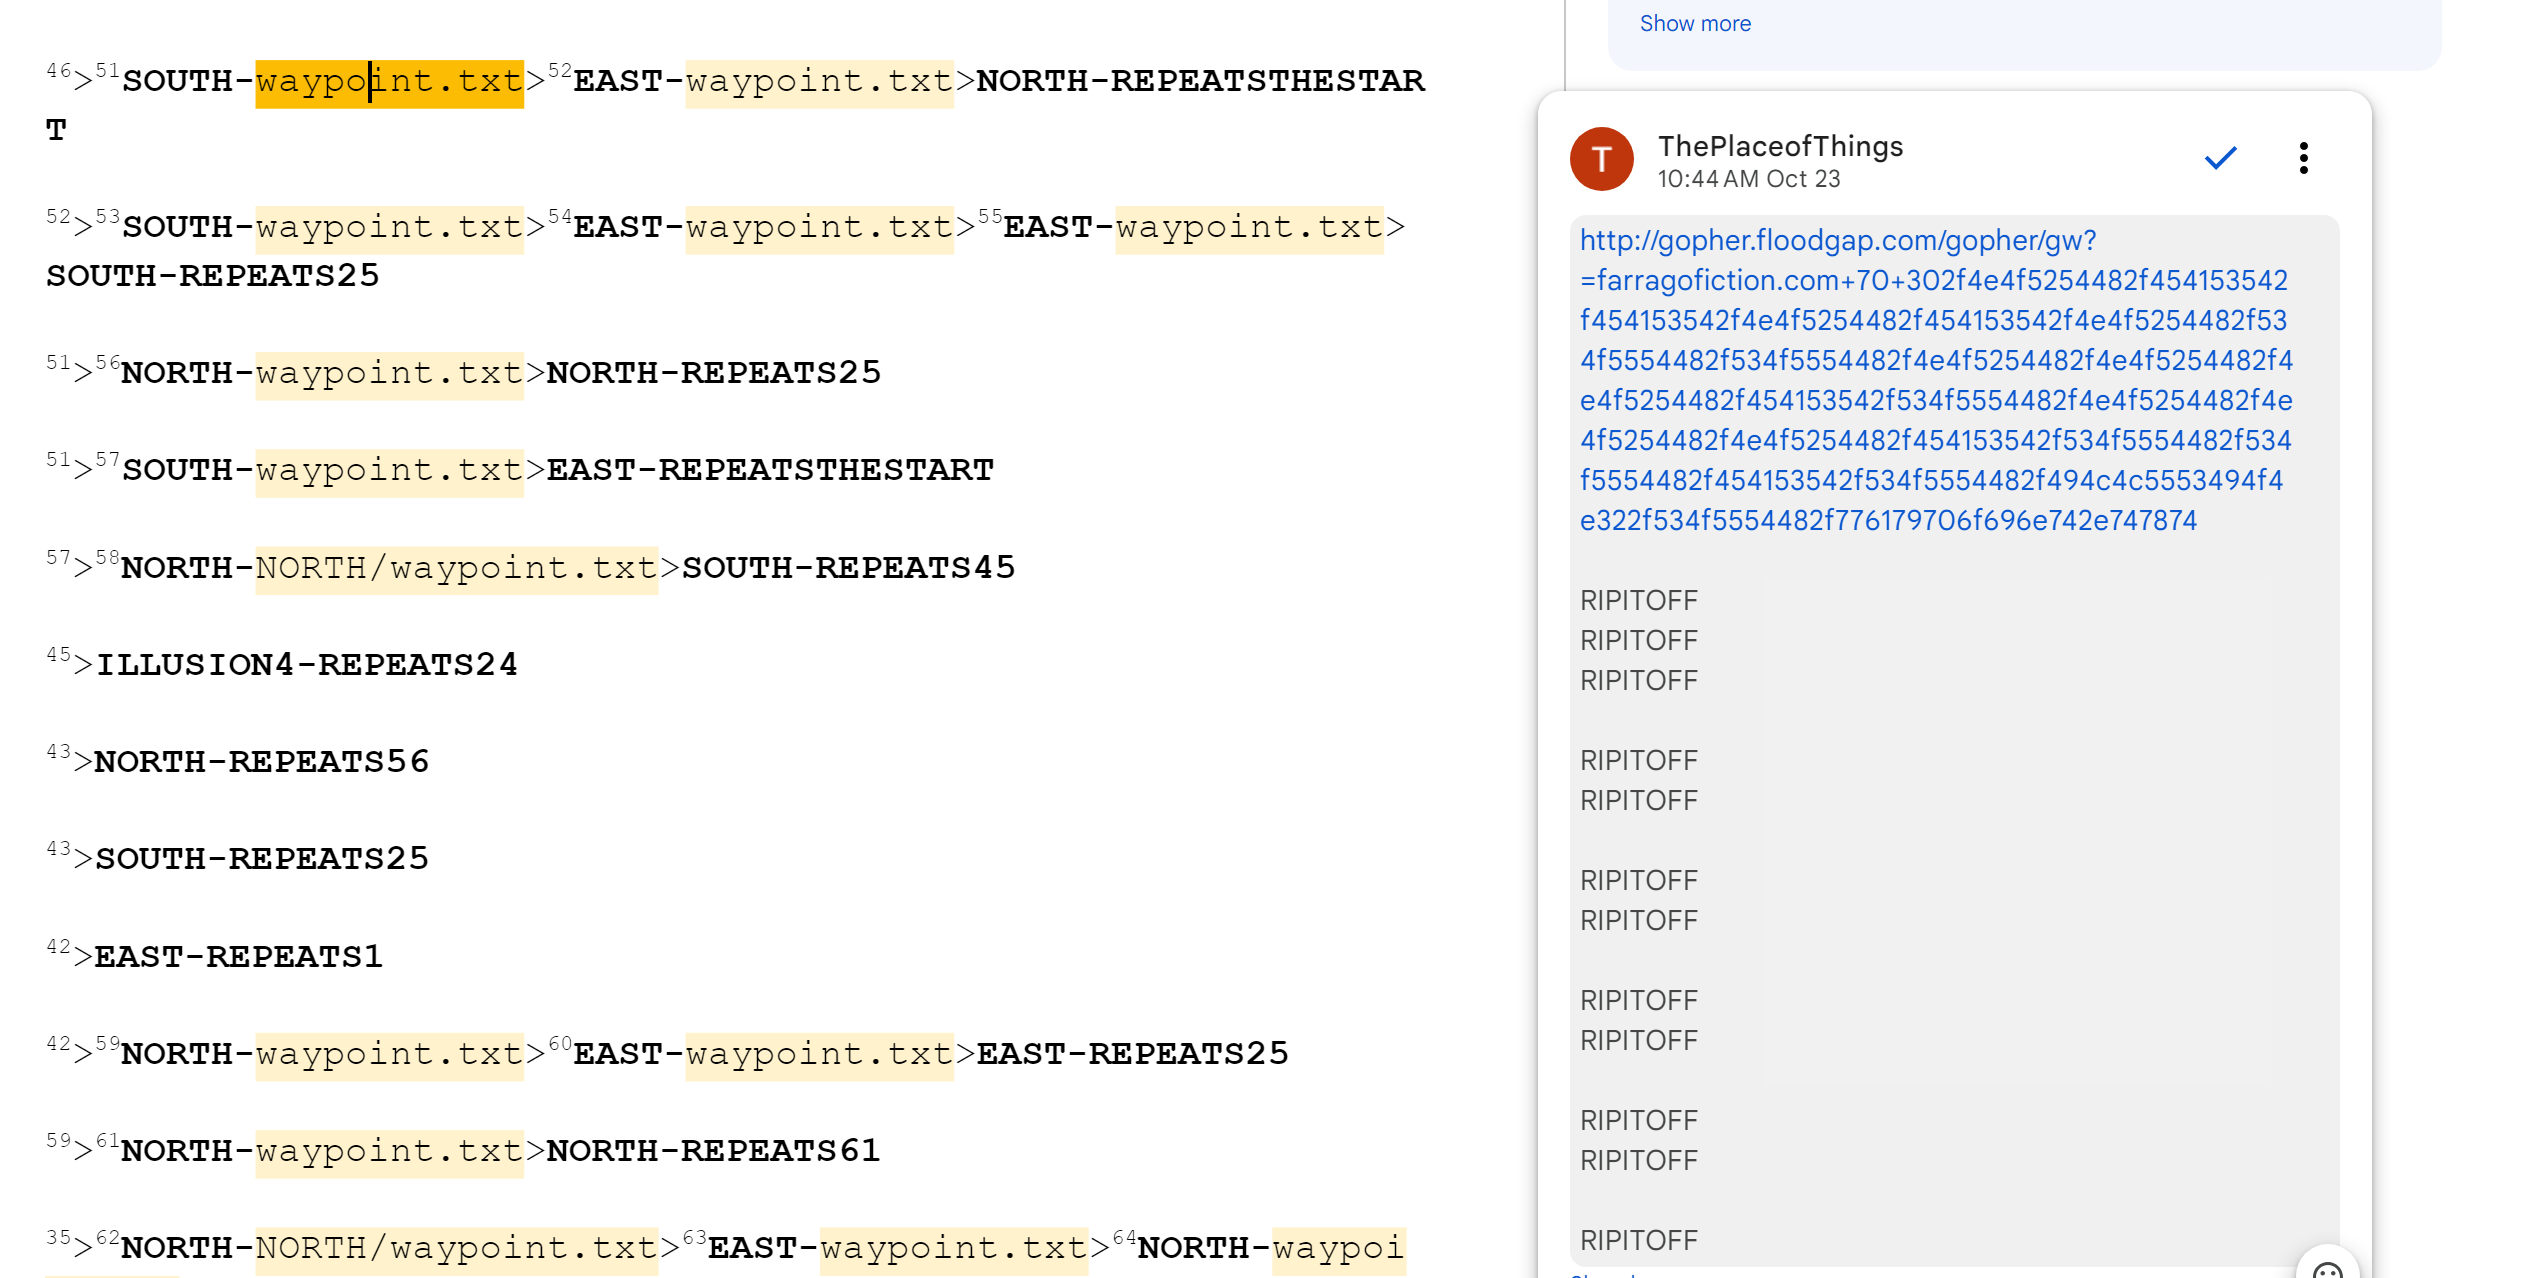Click footnote 63 before EAST-waypoint.txt
The width and height of the screenshot is (2521, 1278).
(694, 1238)
